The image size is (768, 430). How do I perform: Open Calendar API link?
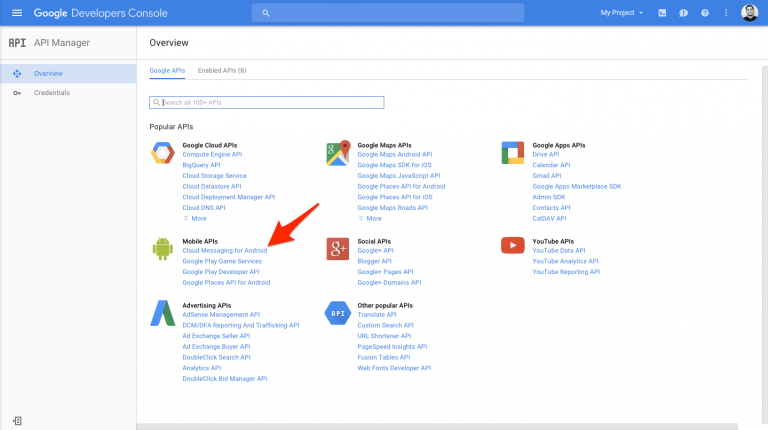click(551, 165)
